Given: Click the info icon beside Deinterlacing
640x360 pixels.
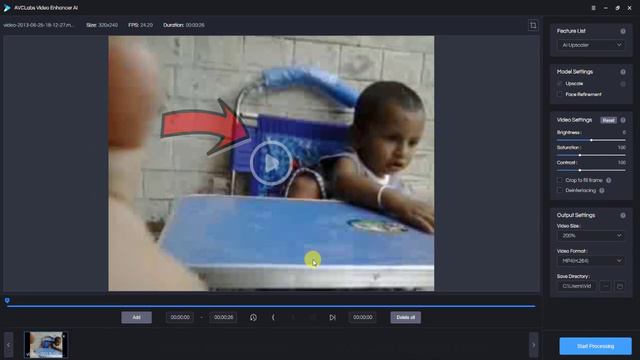Looking at the screenshot, I should [x=602, y=190].
